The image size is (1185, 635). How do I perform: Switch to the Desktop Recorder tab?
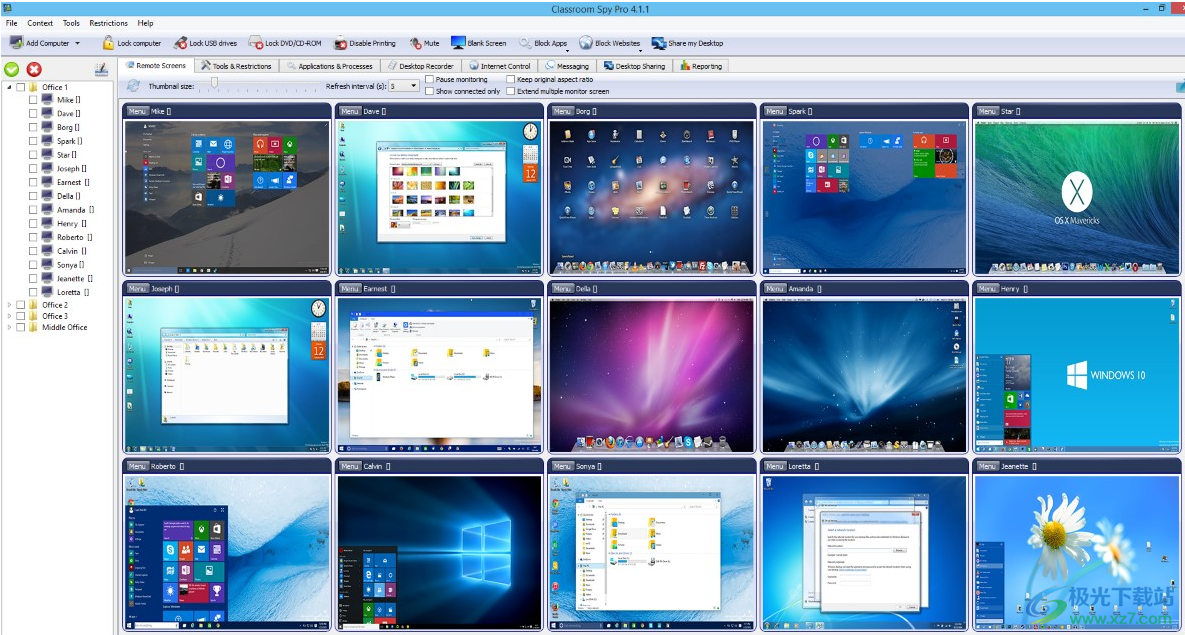(x=421, y=66)
